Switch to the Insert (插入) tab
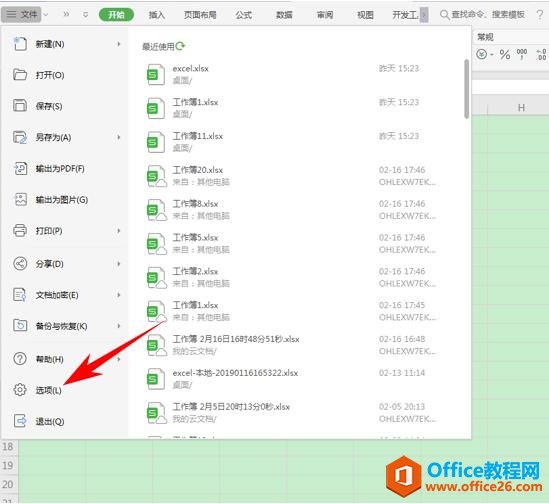549x504 pixels. click(157, 15)
